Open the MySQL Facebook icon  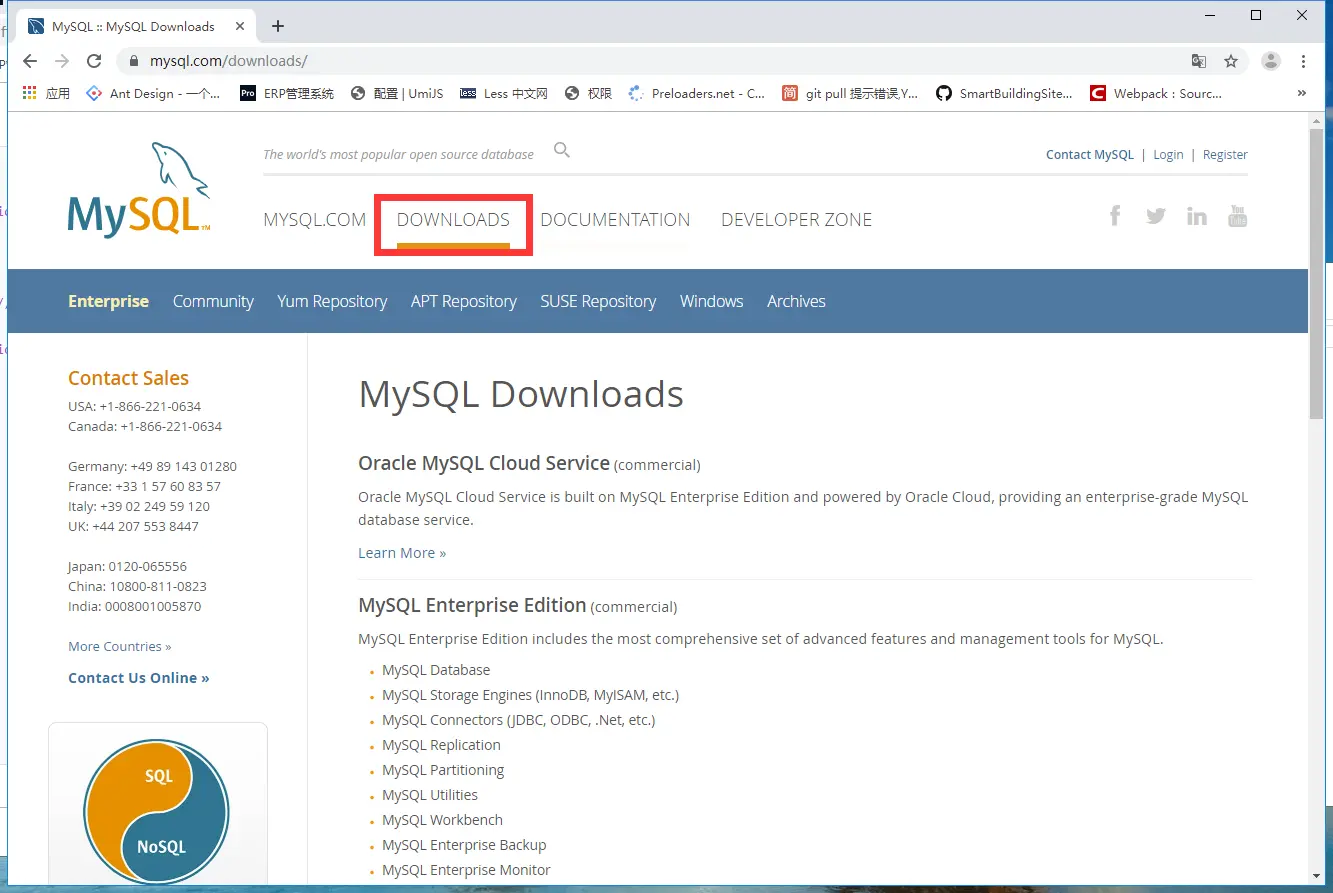pos(1115,215)
